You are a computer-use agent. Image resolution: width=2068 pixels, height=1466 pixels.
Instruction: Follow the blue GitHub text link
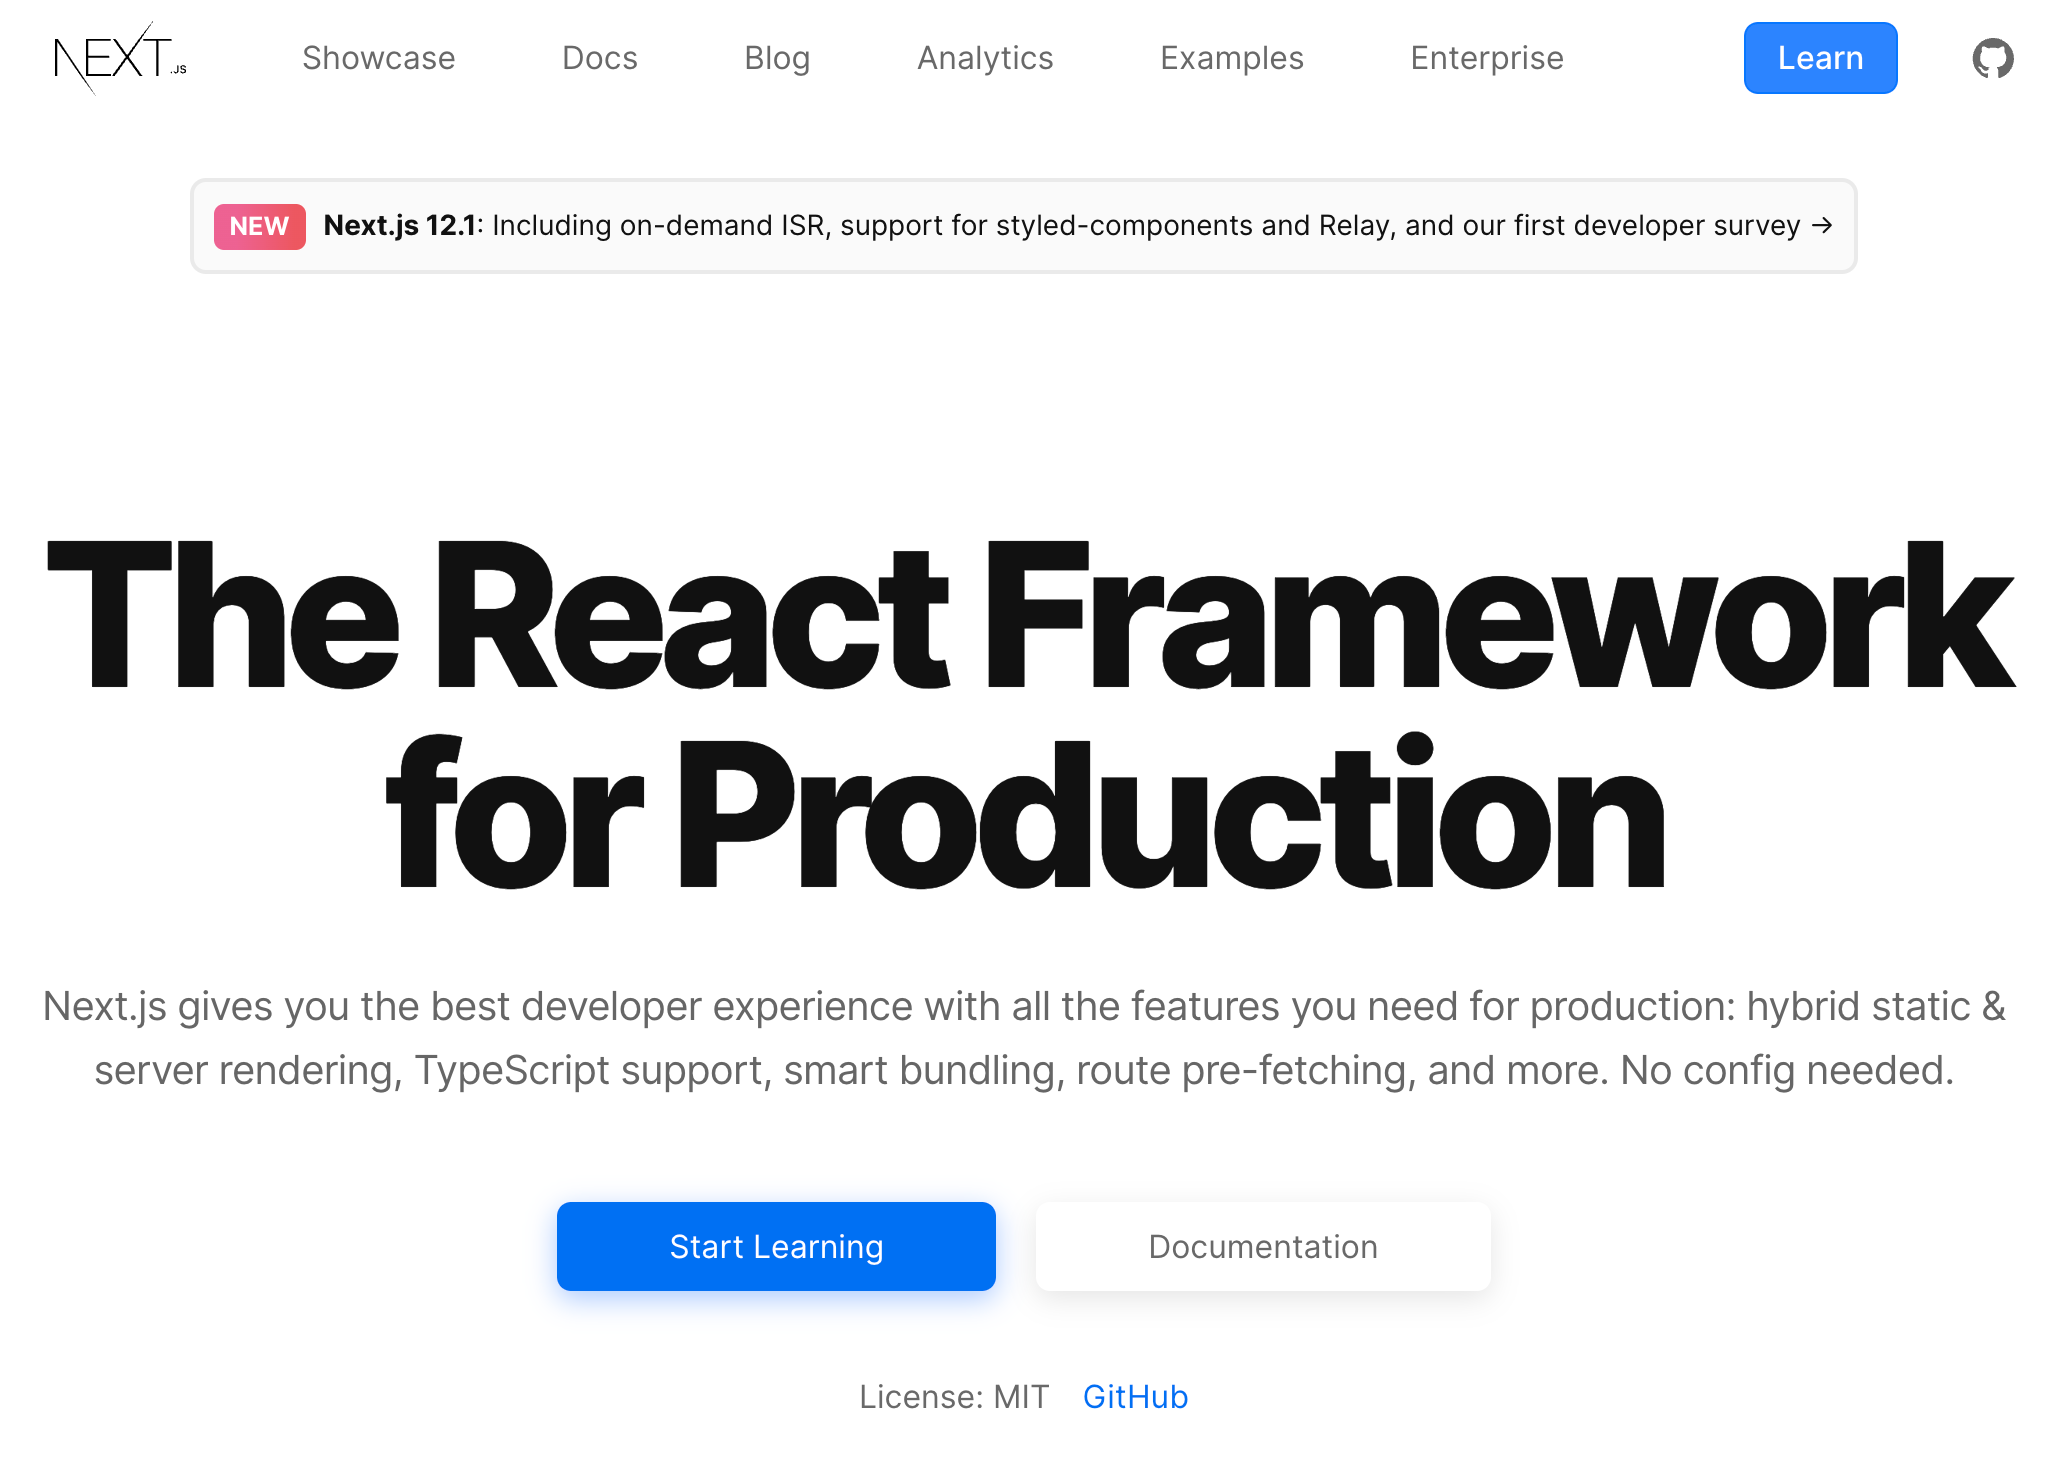click(x=1135, y=1396)
